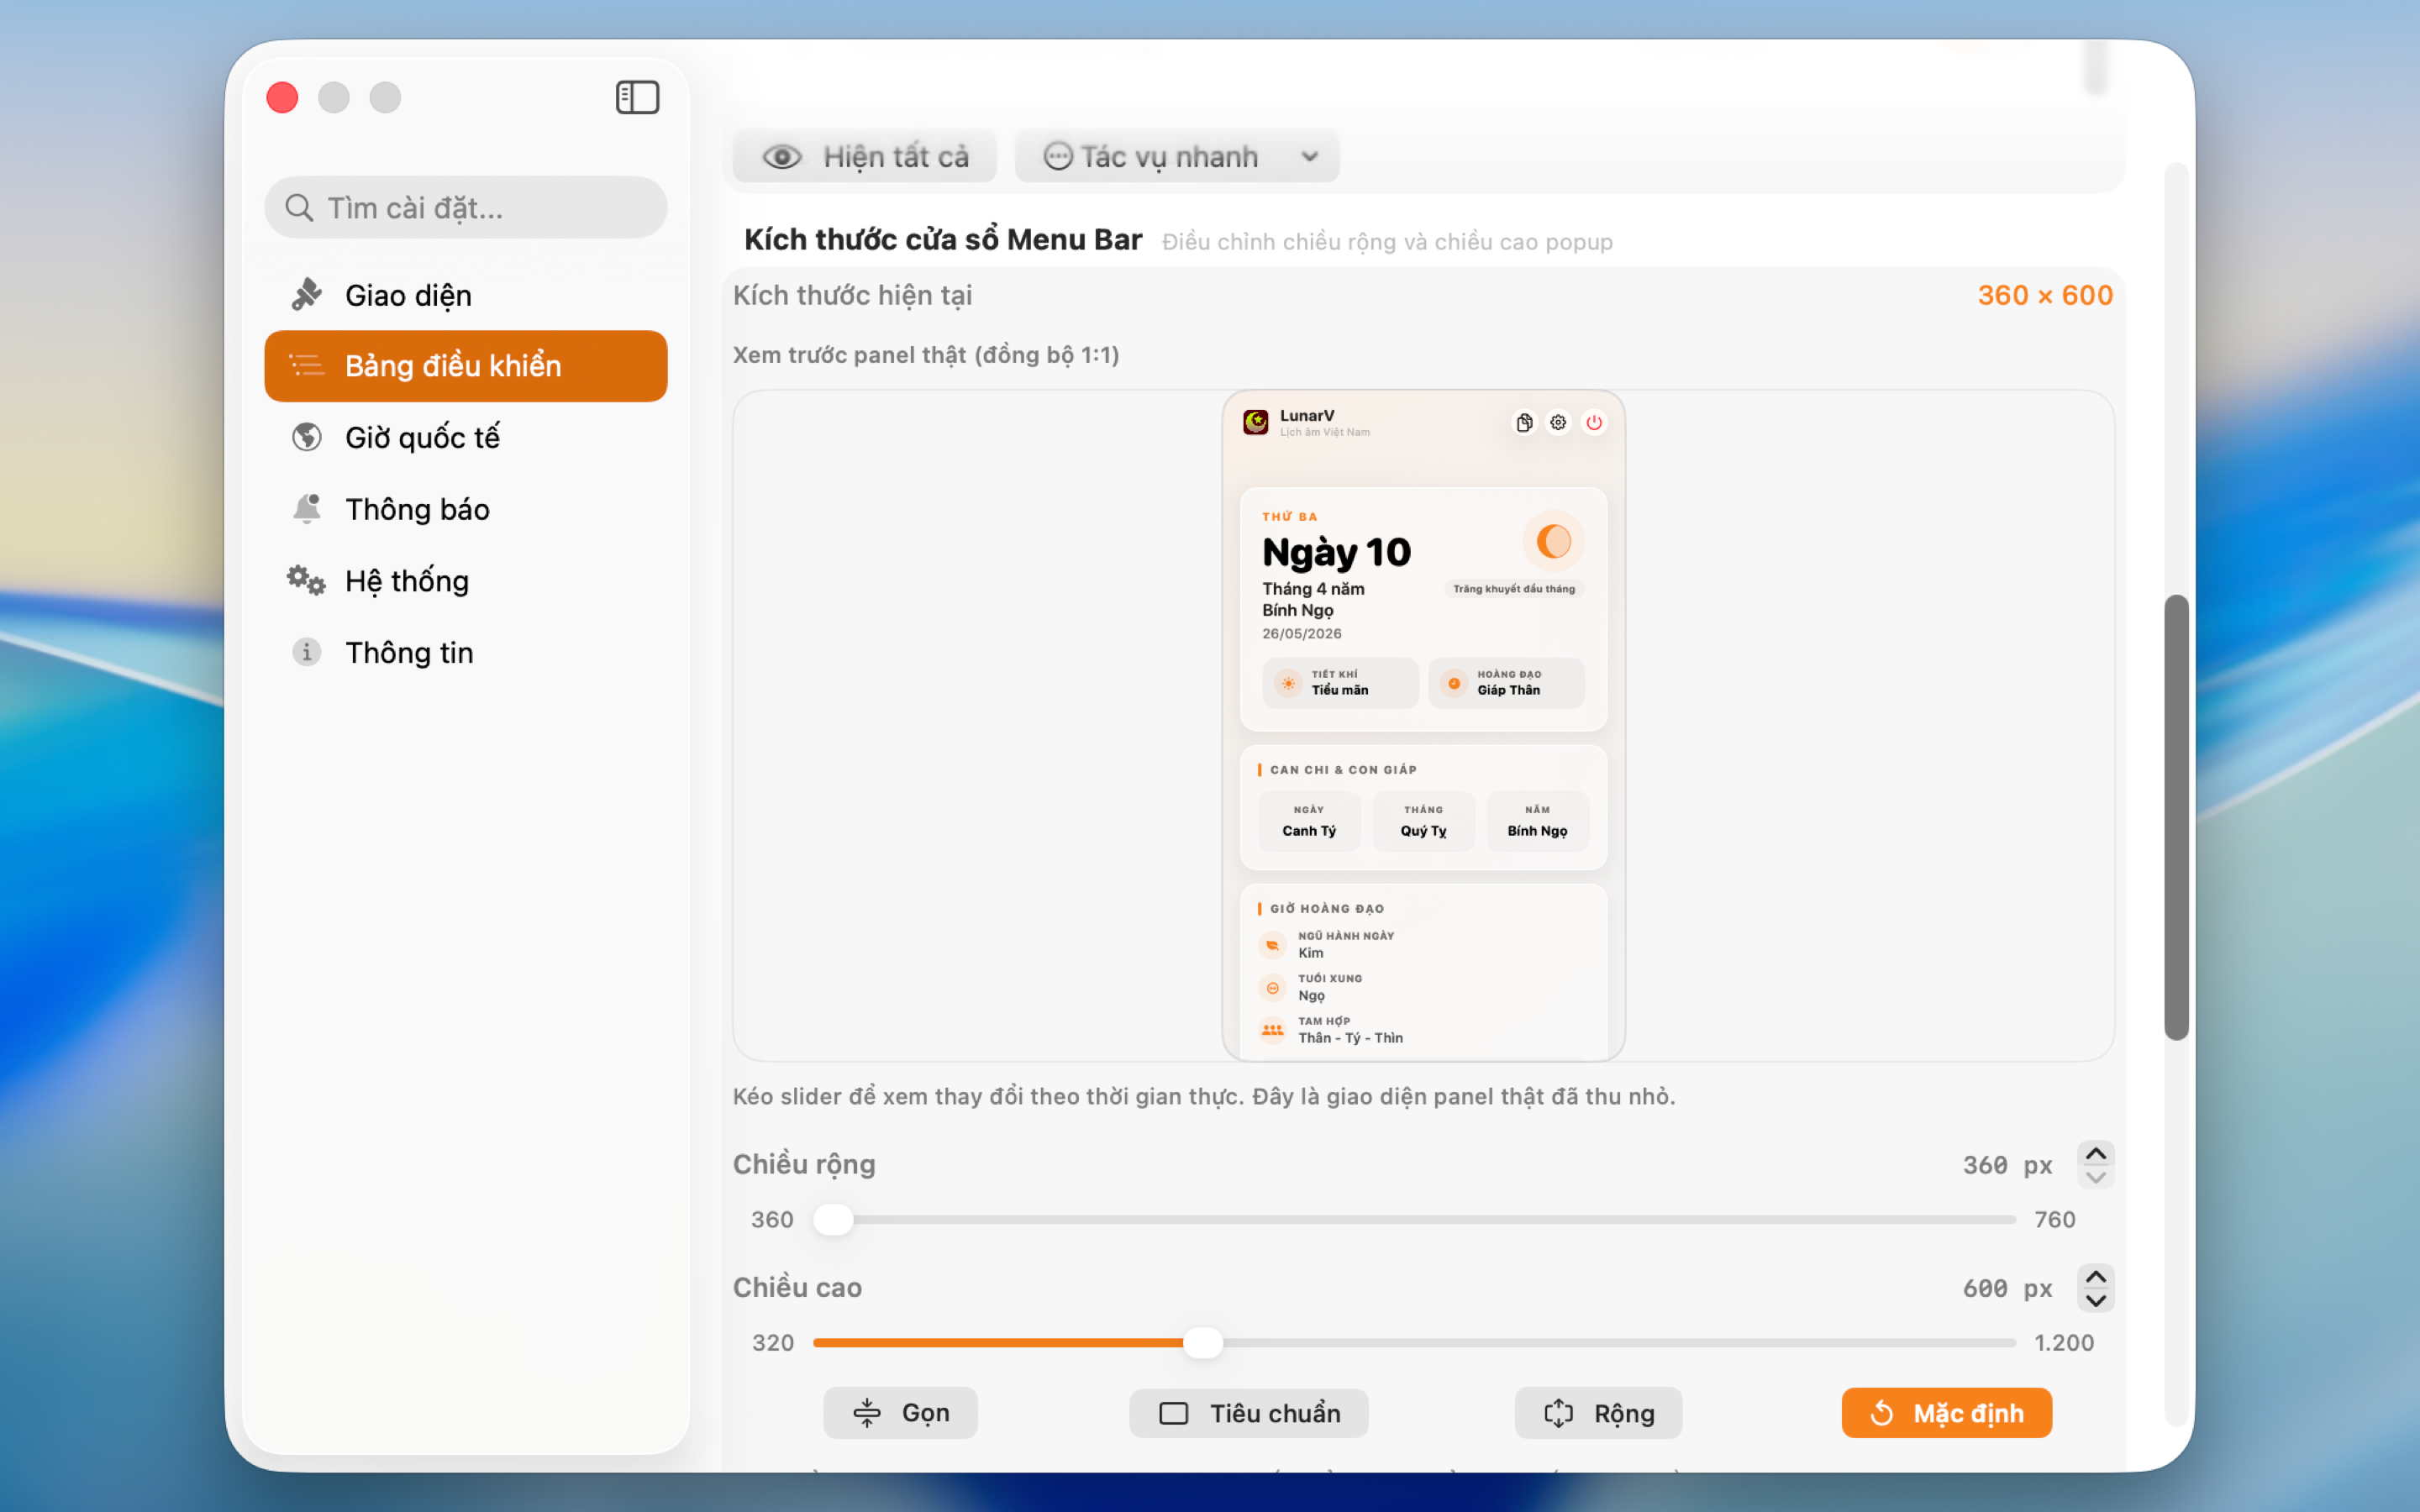Open the gear settings icon in preview
The image size is (2420, 1512).
(1558, 422)
